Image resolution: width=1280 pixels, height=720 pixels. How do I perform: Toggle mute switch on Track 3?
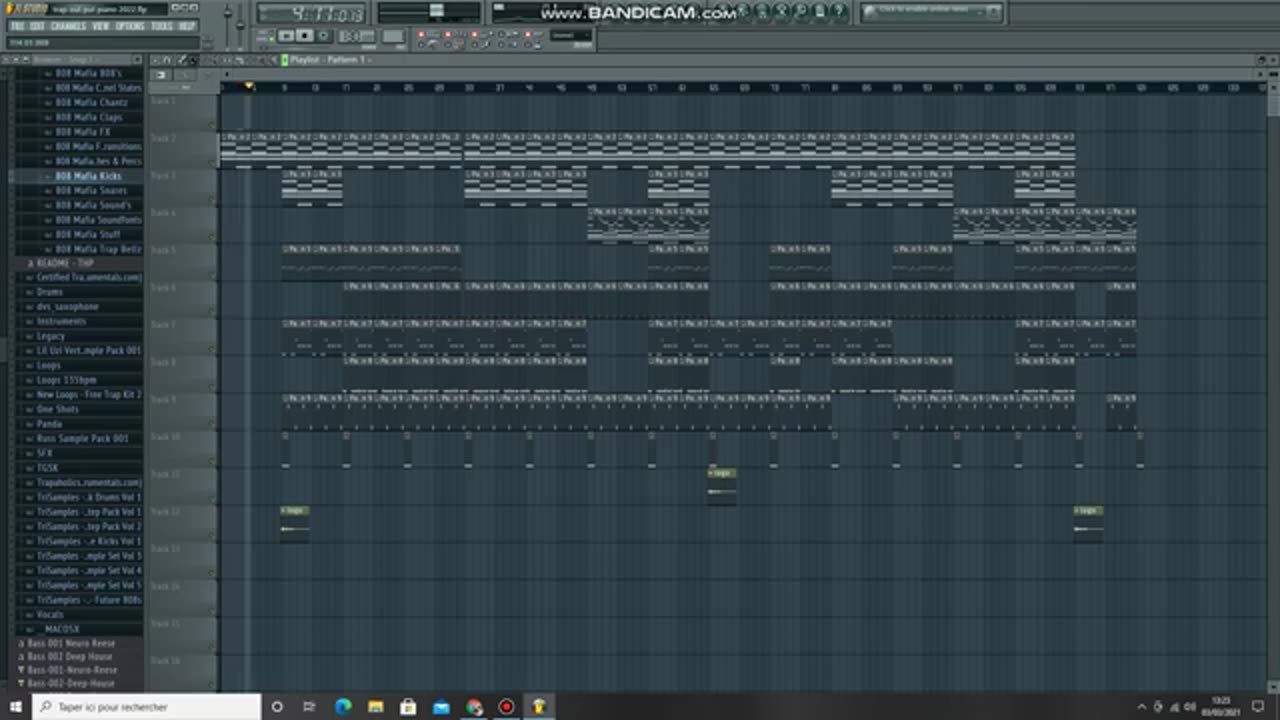coord(212,200)
